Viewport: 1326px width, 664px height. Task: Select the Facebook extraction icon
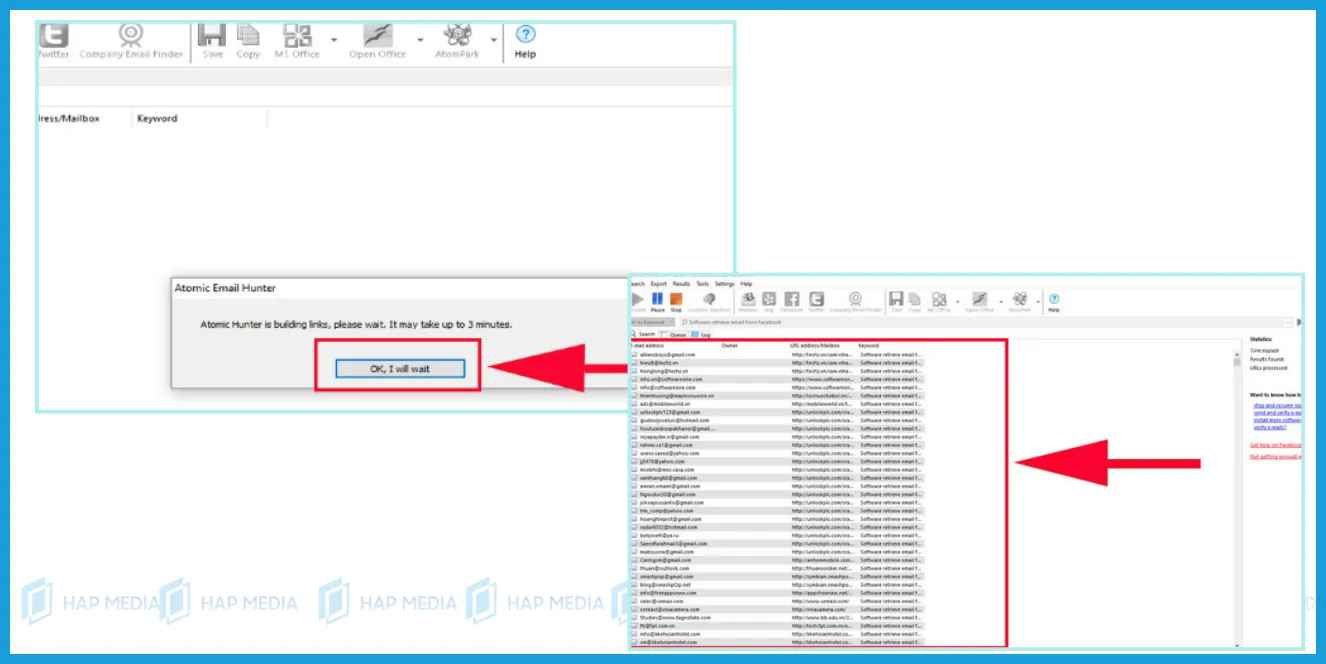[793, 300]
